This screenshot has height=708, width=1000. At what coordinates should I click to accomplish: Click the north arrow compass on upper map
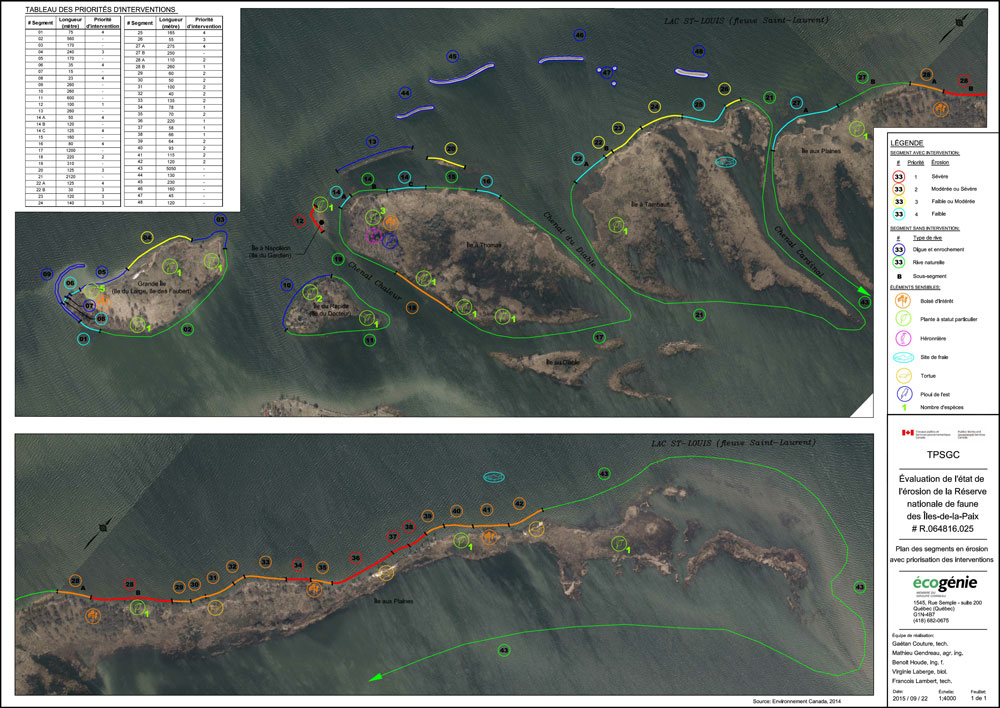tap(960, 22)
